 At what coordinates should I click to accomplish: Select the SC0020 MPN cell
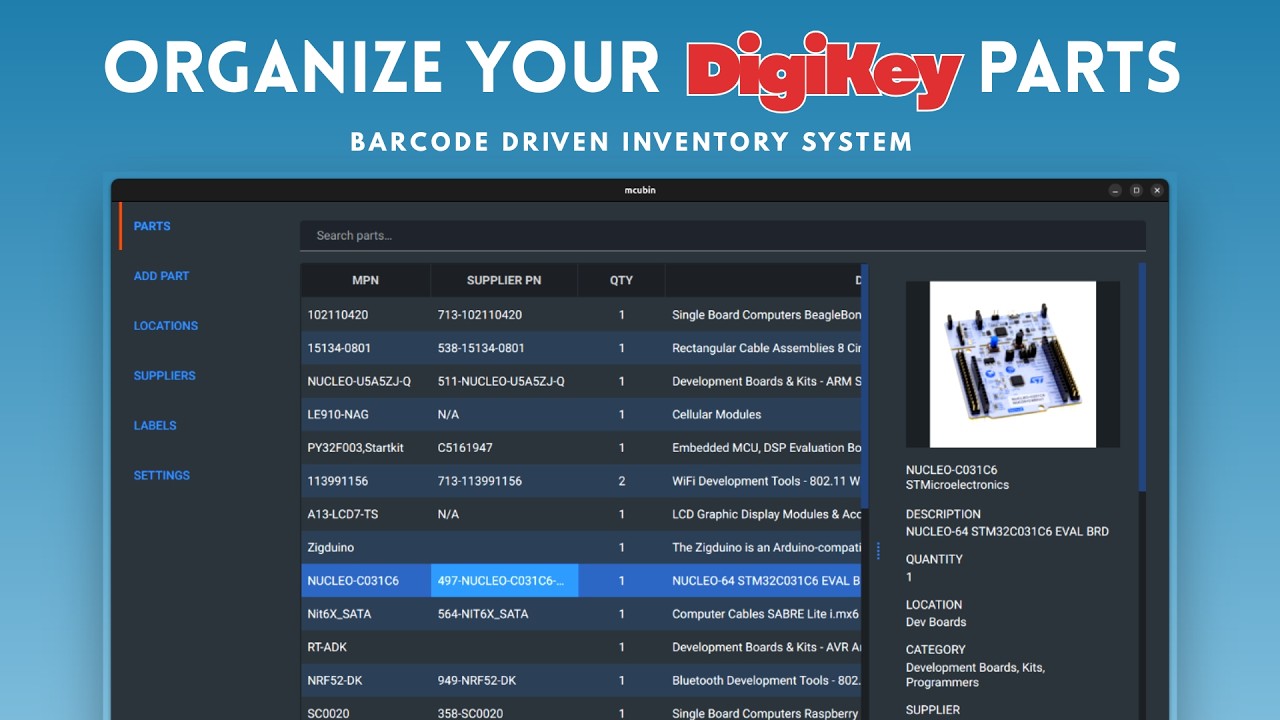click(366, 710)
